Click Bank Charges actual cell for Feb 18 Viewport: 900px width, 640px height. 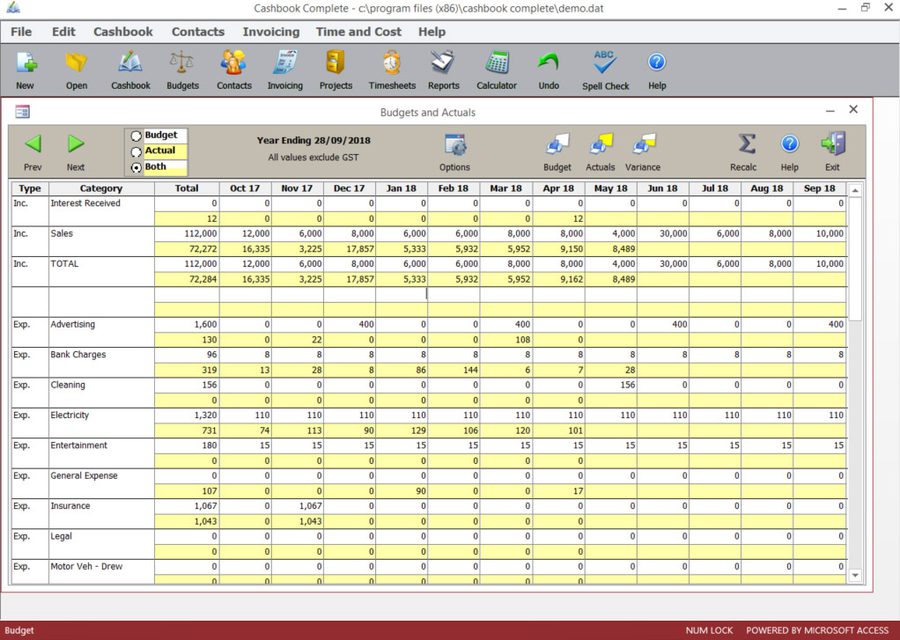(x=453, y=370)
